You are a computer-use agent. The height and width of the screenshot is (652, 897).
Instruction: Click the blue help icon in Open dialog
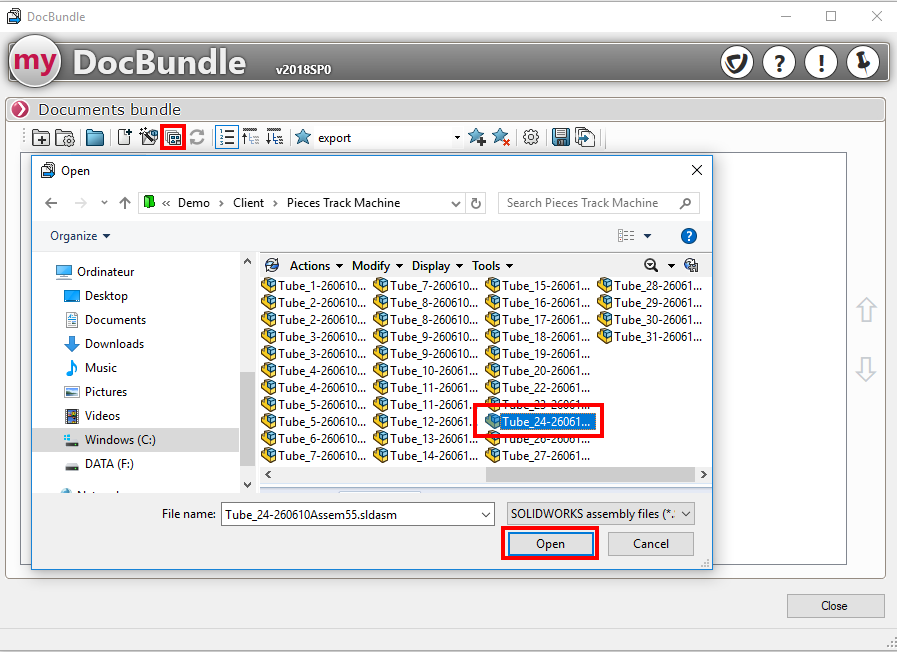pyautogui.click(x=688, y=237)
